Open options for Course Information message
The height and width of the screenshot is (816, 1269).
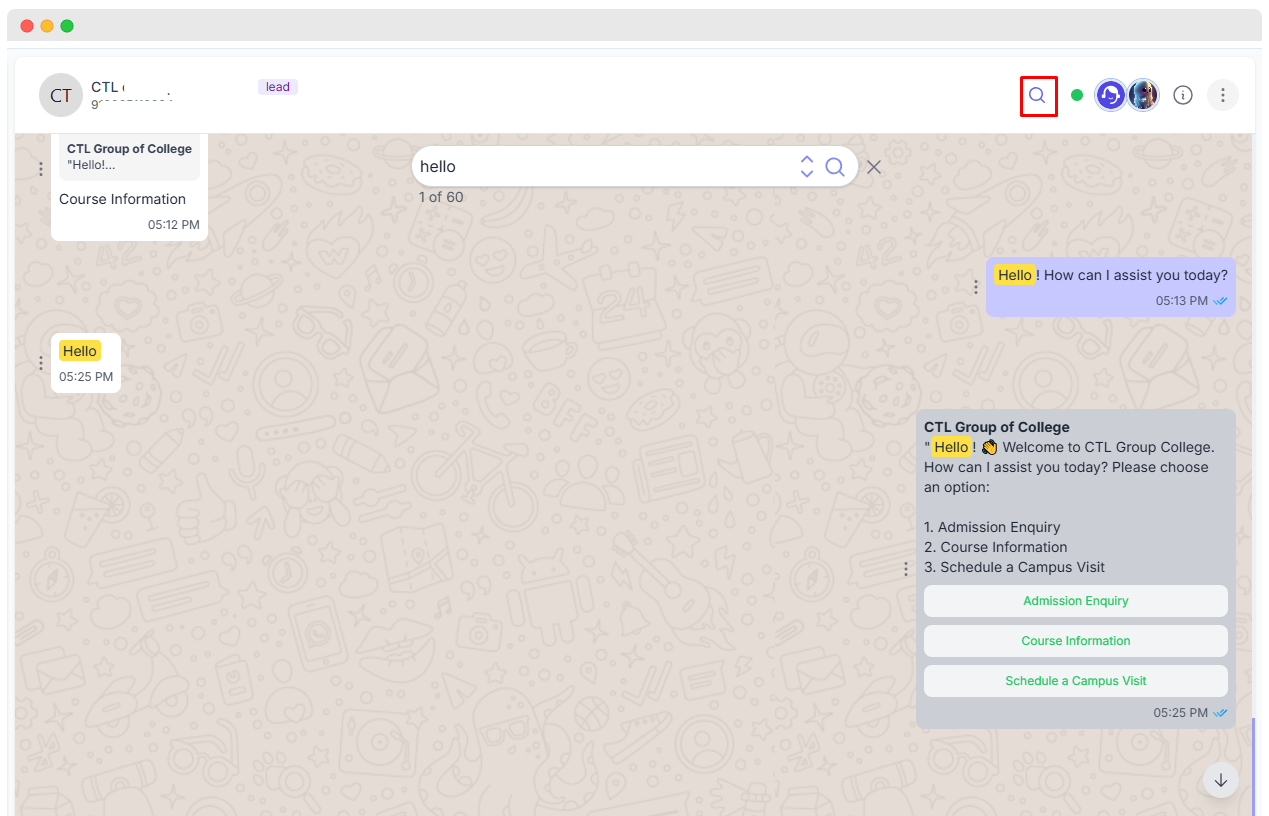(41, 169)
